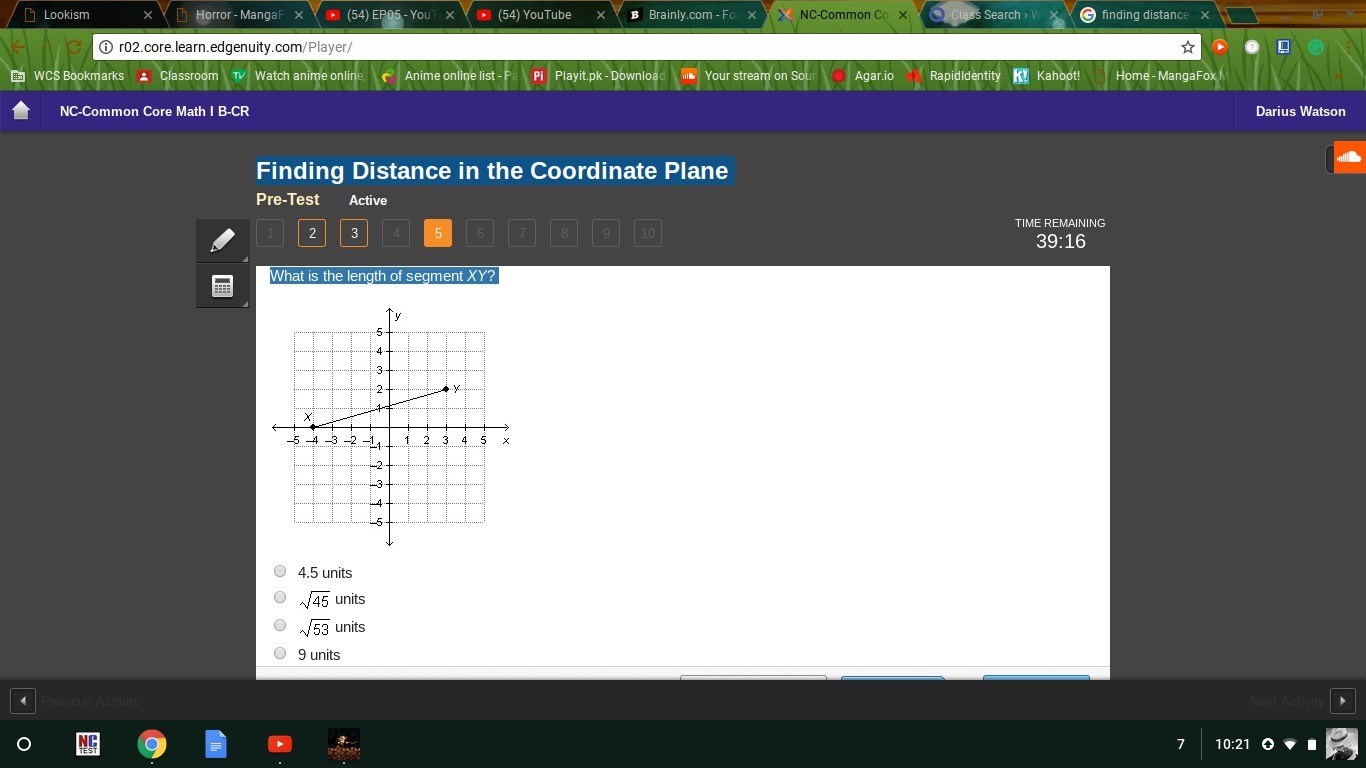Go to previous activity arrow
Viewport: 1366px width, 768px height.
[x=22, y=701]
